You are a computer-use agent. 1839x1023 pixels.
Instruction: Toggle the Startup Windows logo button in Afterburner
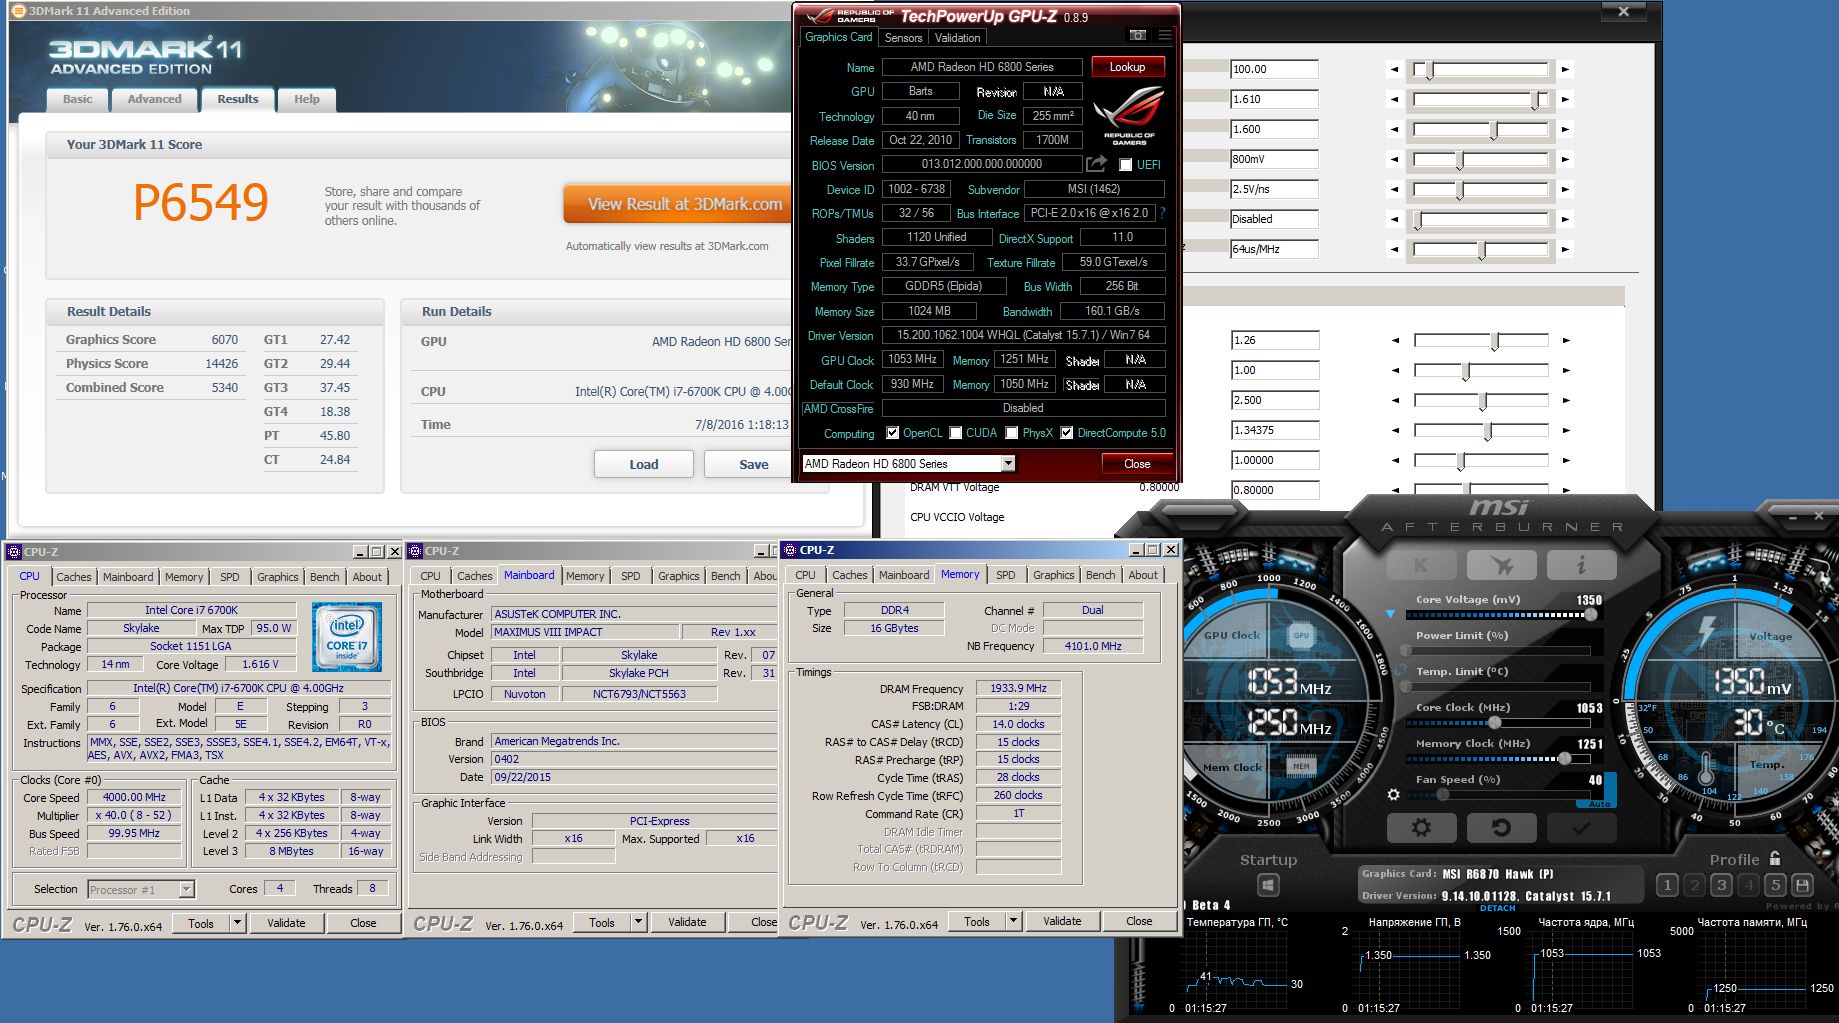point(1268,886)
